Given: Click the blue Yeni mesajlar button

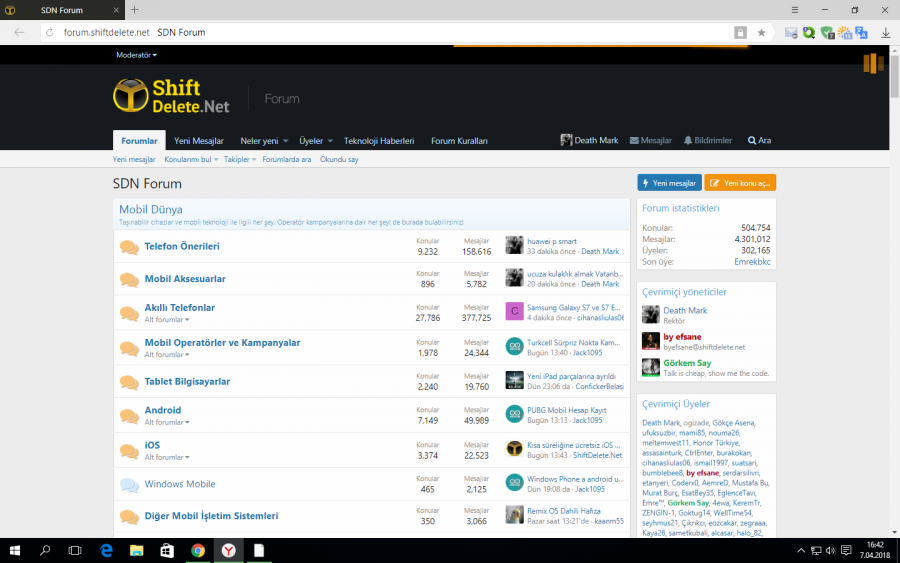Looking at the screenshot, I should [668, 183].
